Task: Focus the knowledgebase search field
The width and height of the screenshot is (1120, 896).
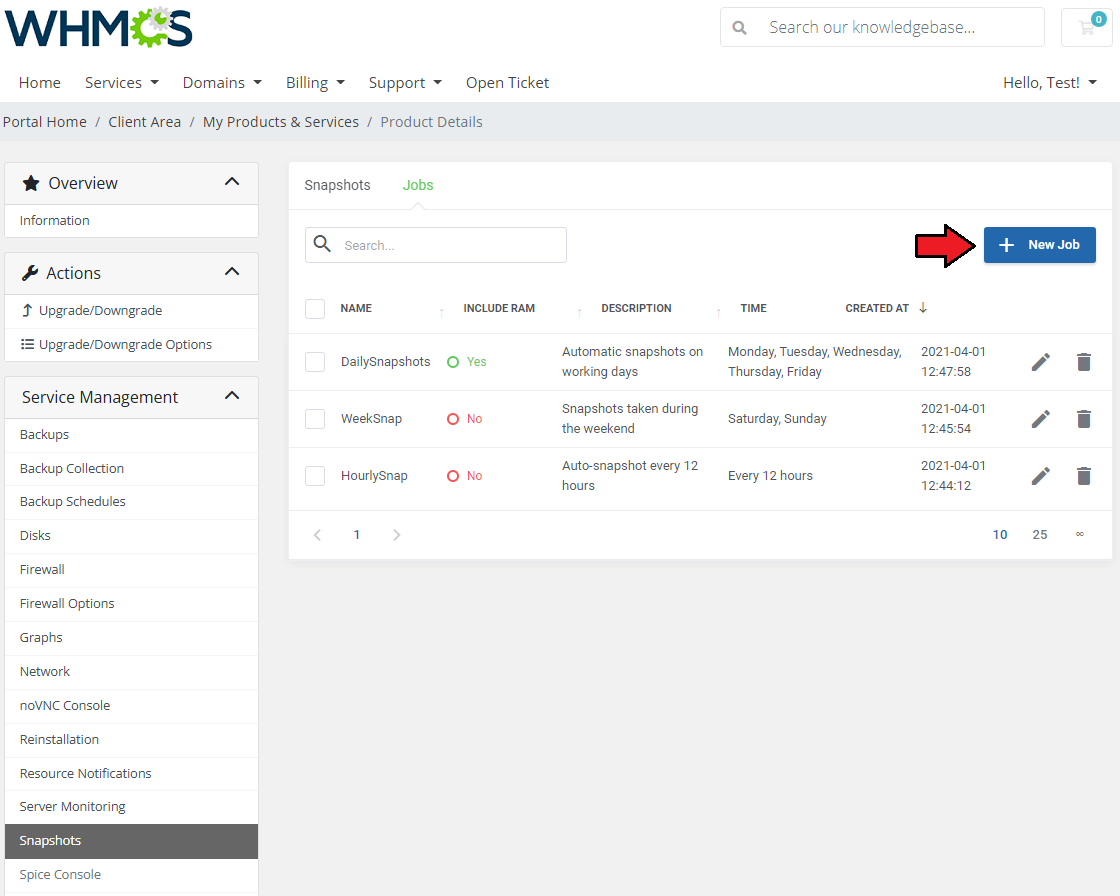Action: coord(882,27)
